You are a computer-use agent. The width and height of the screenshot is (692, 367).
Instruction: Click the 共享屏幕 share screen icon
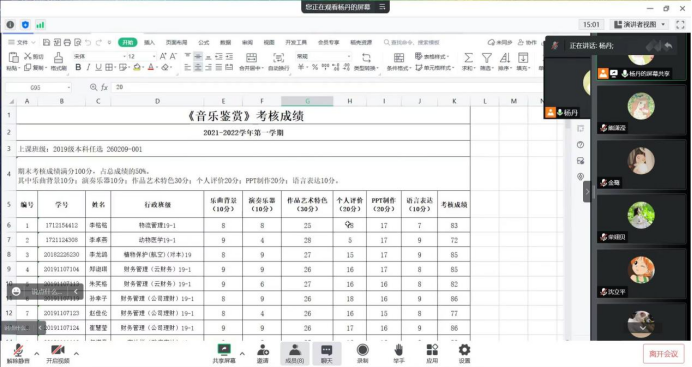tap(224, 354)
